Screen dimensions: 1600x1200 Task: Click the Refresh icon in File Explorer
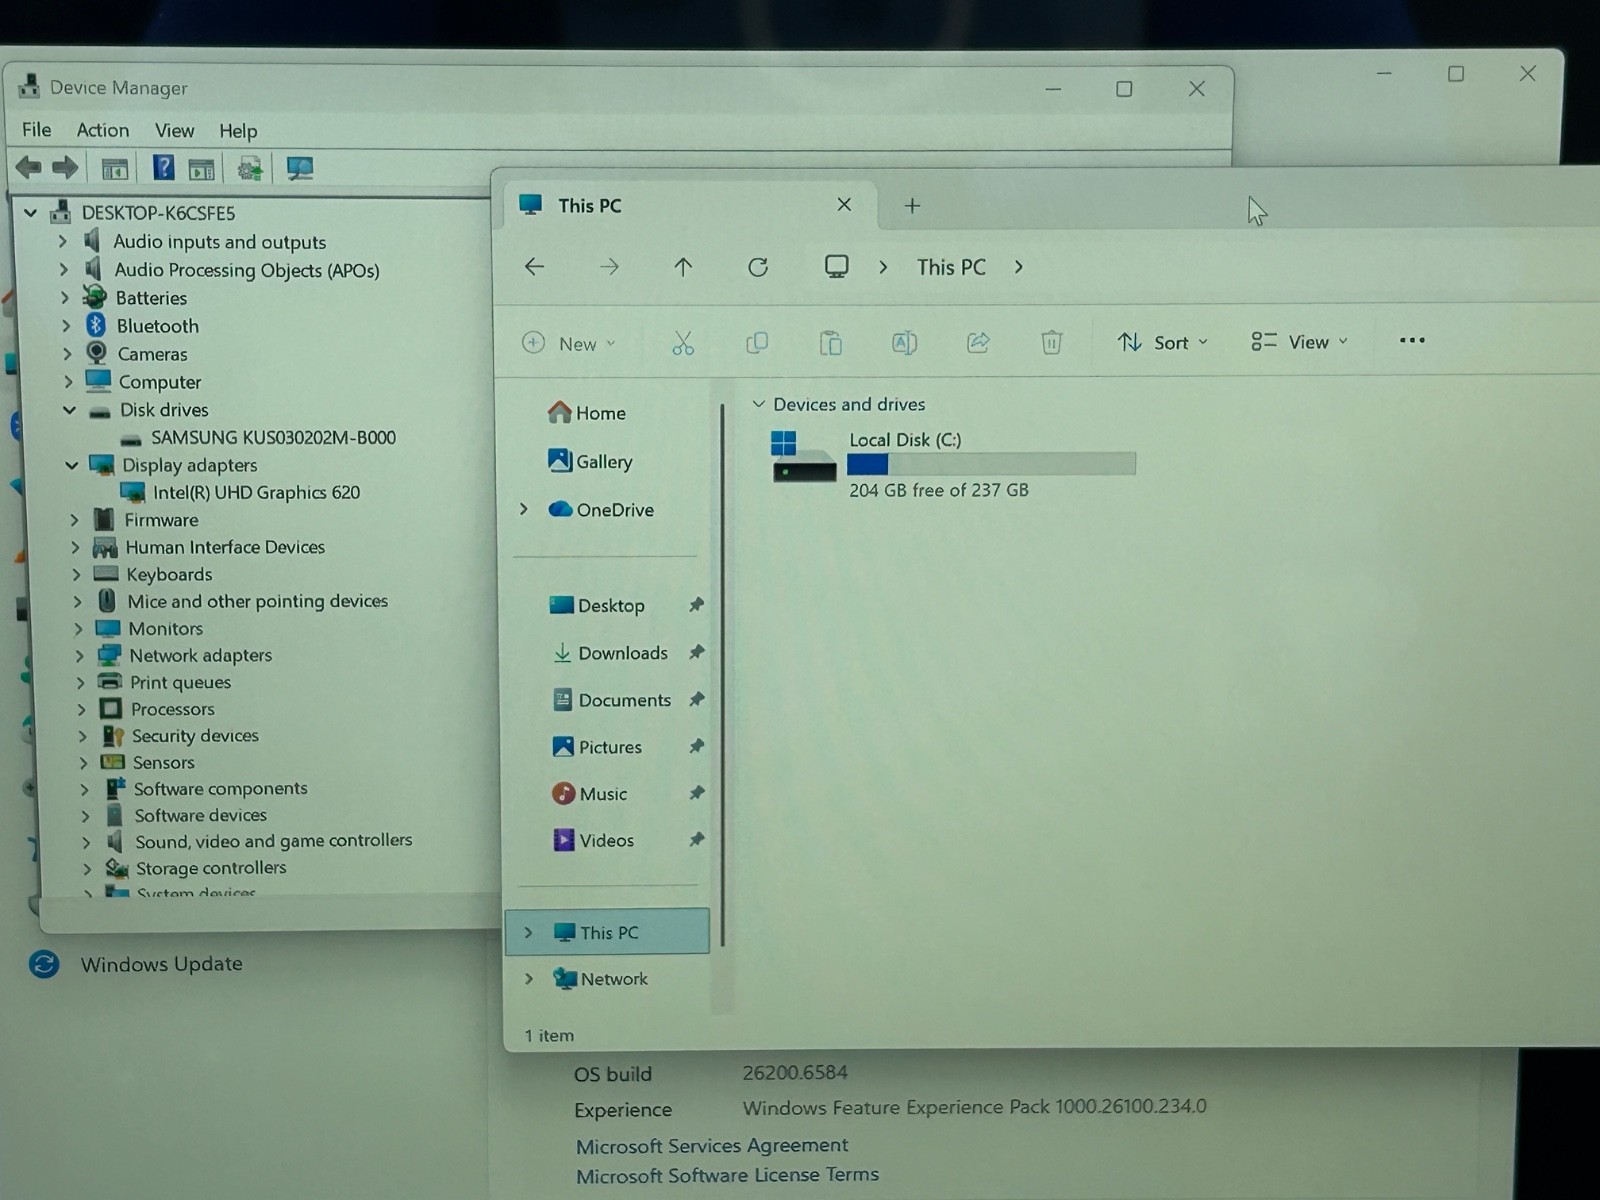pos(758,267)
